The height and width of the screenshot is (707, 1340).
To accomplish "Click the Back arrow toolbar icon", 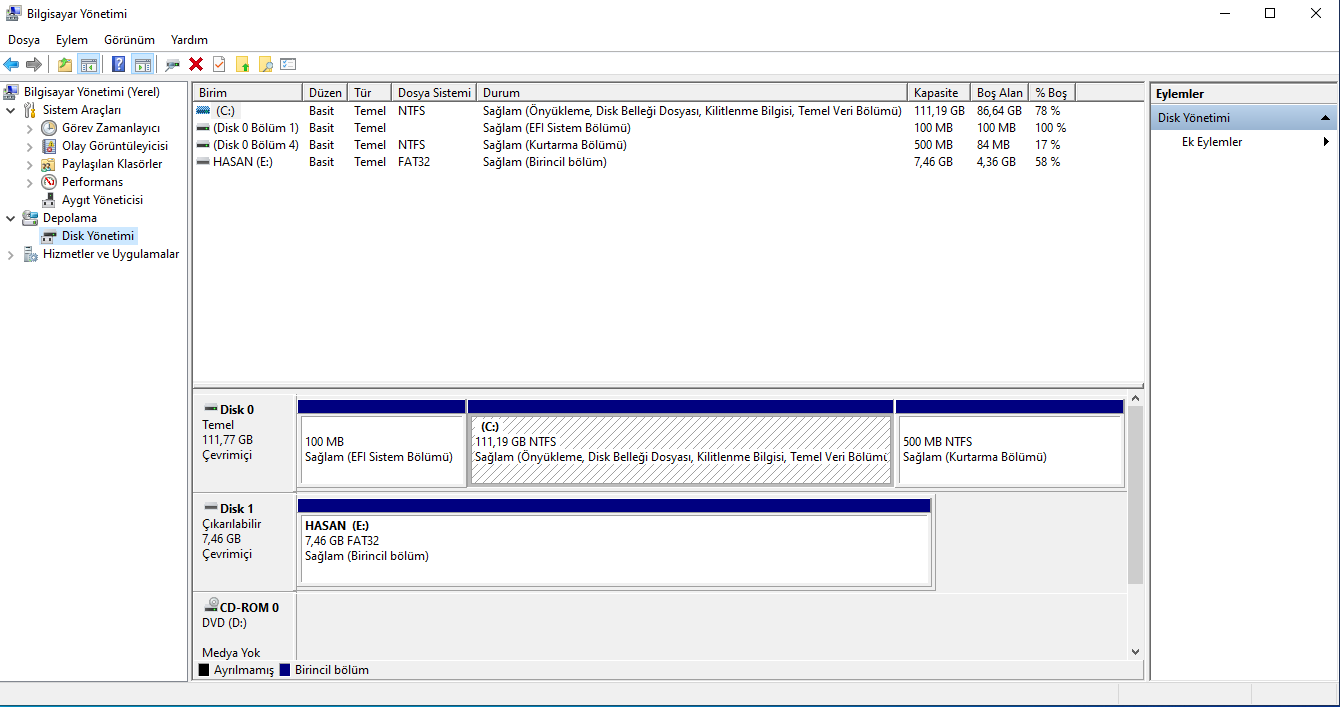I will pos(11,64).
